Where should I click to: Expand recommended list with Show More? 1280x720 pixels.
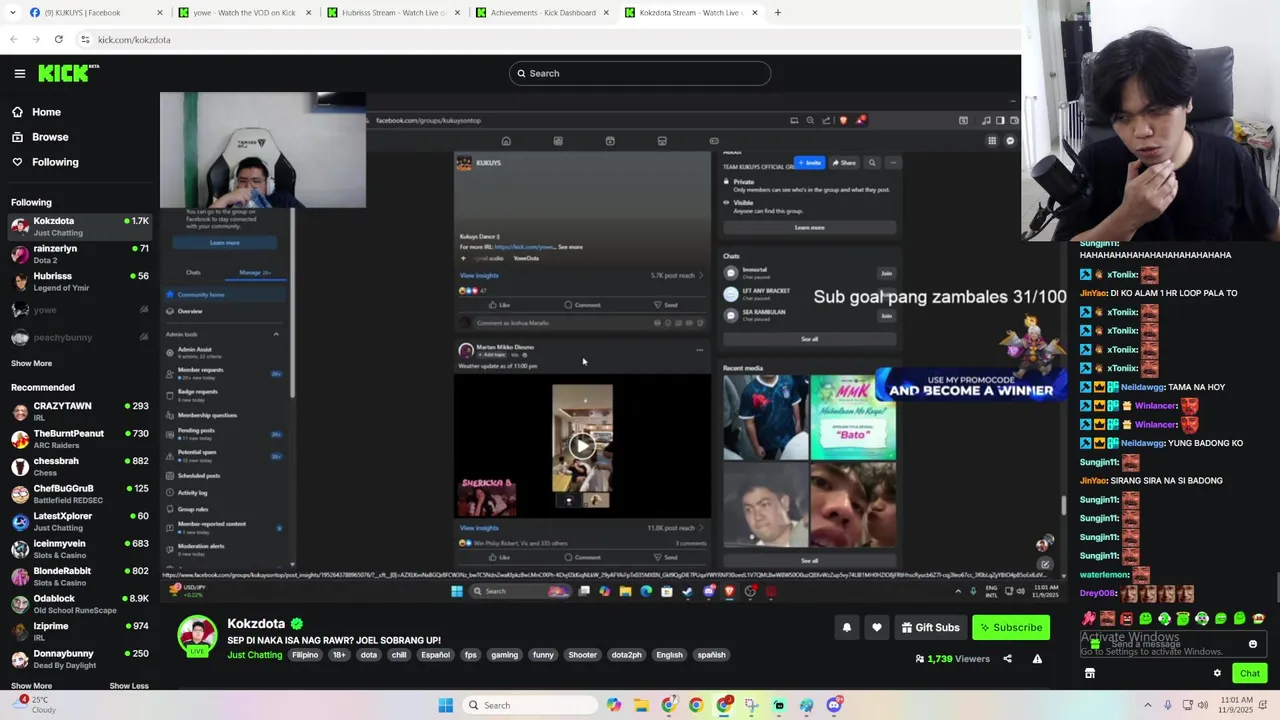[x=31, y=686]
